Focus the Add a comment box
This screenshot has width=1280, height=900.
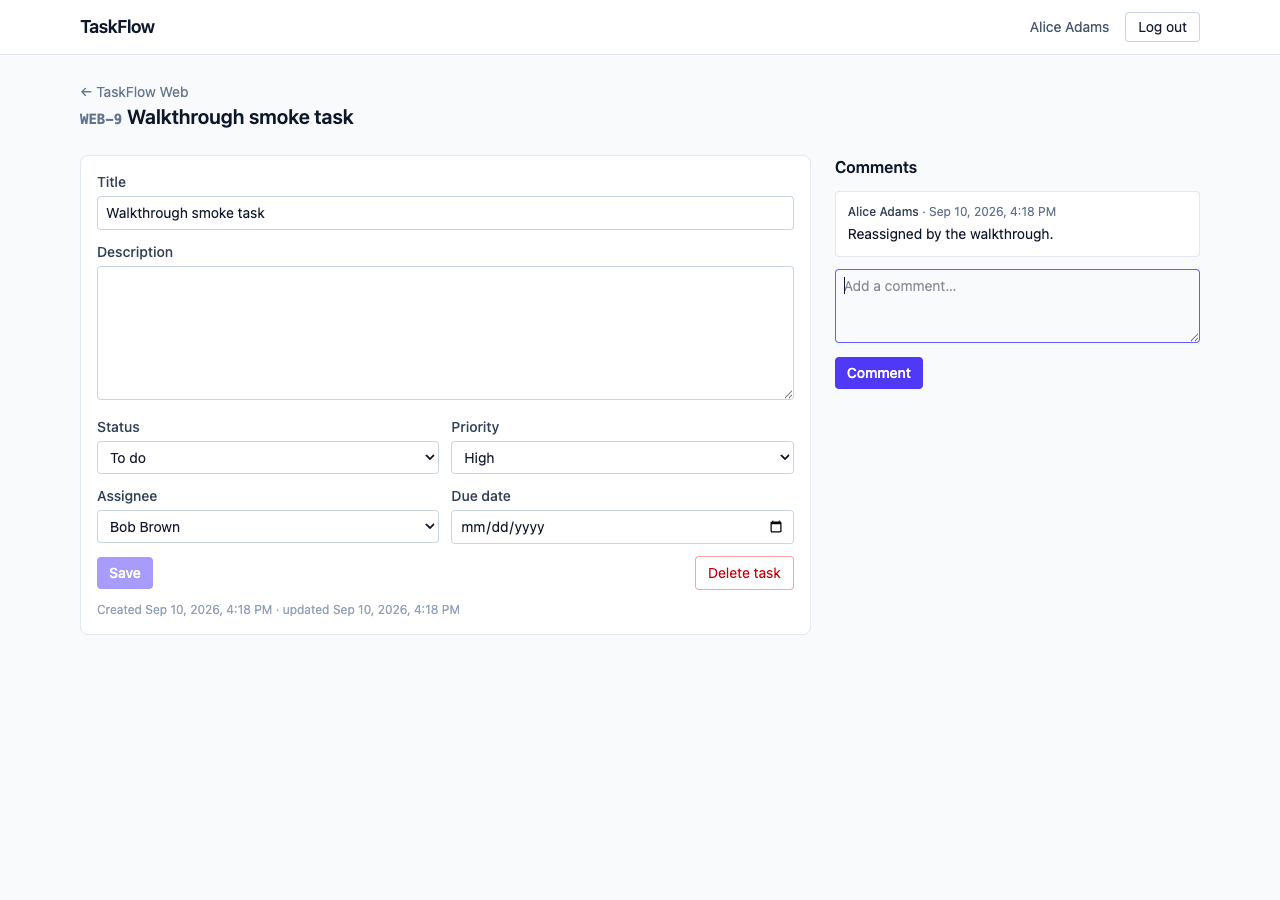pos(1017,306)
